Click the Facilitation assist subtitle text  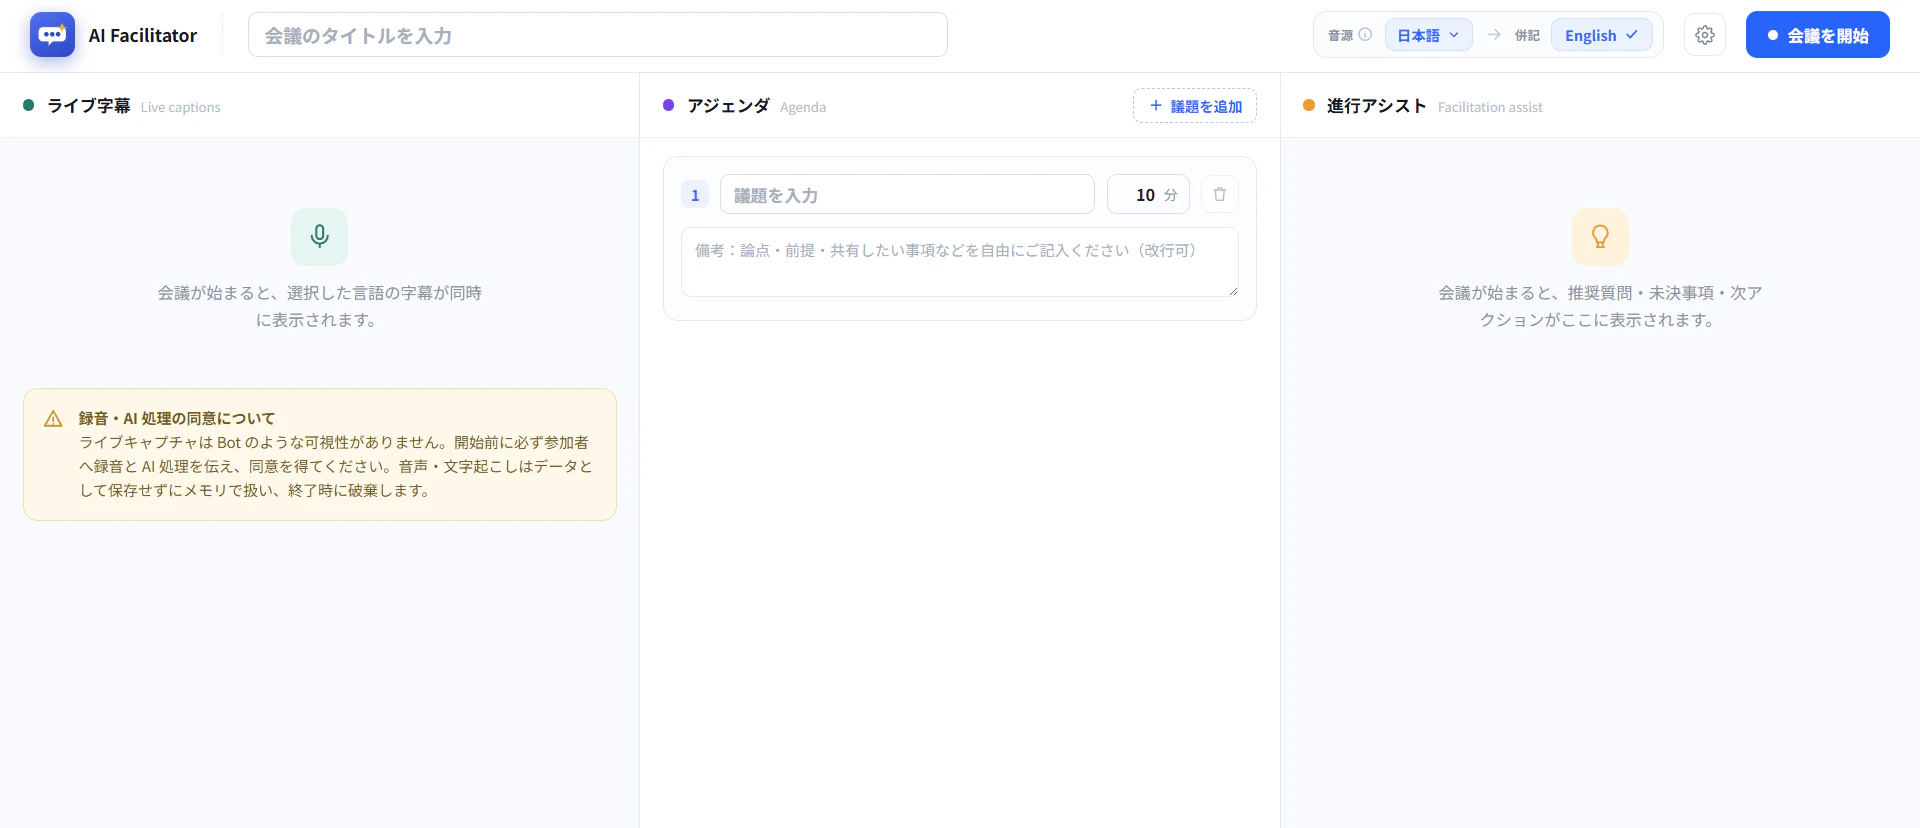click(x=1490, y=107)
